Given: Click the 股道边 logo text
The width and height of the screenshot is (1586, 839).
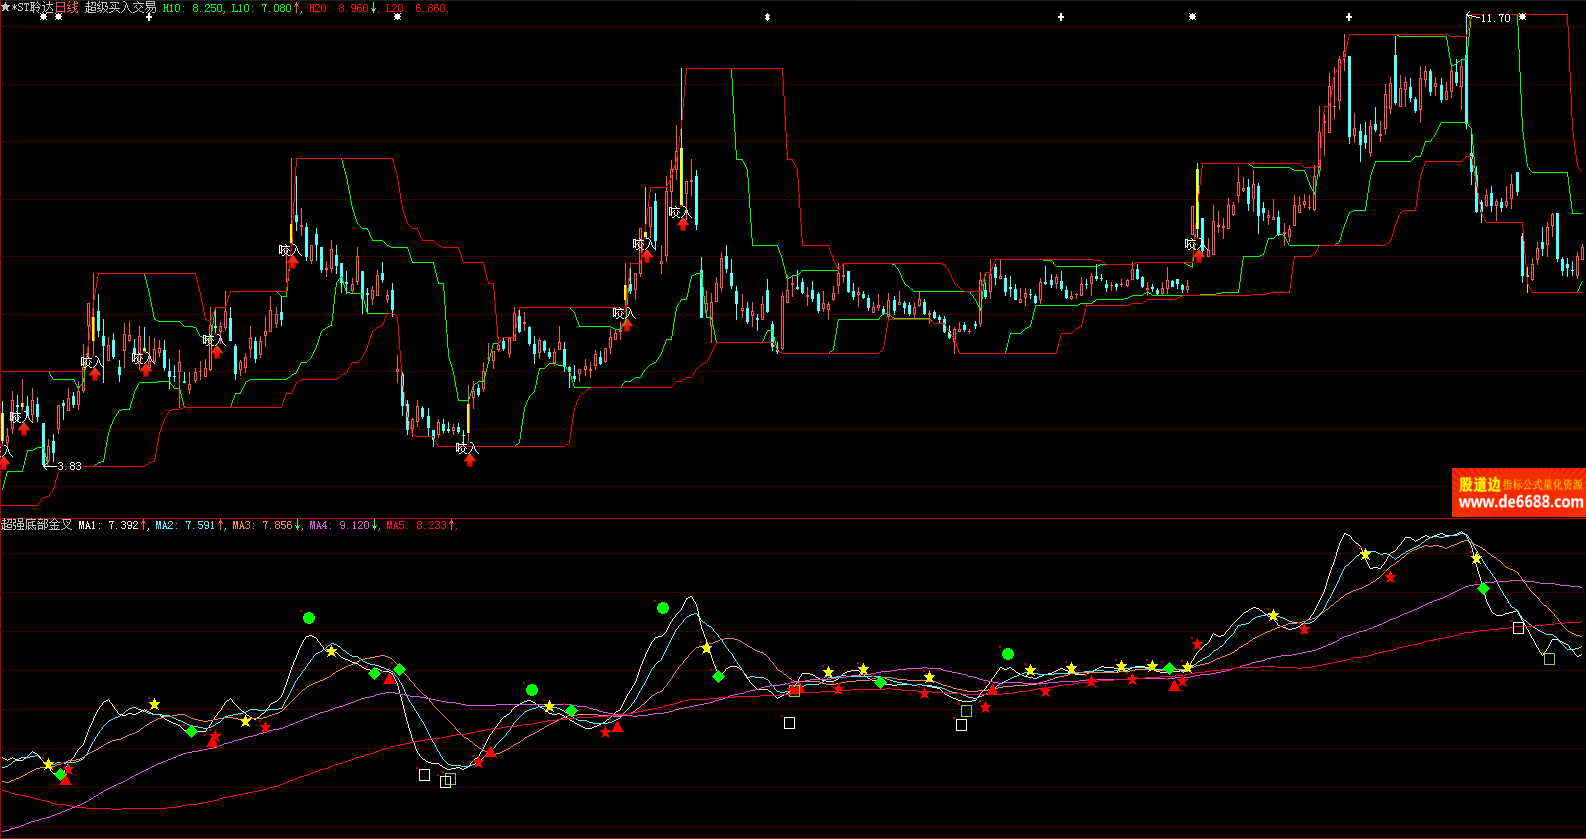Looking at the screenshot, I should 1479,484.
